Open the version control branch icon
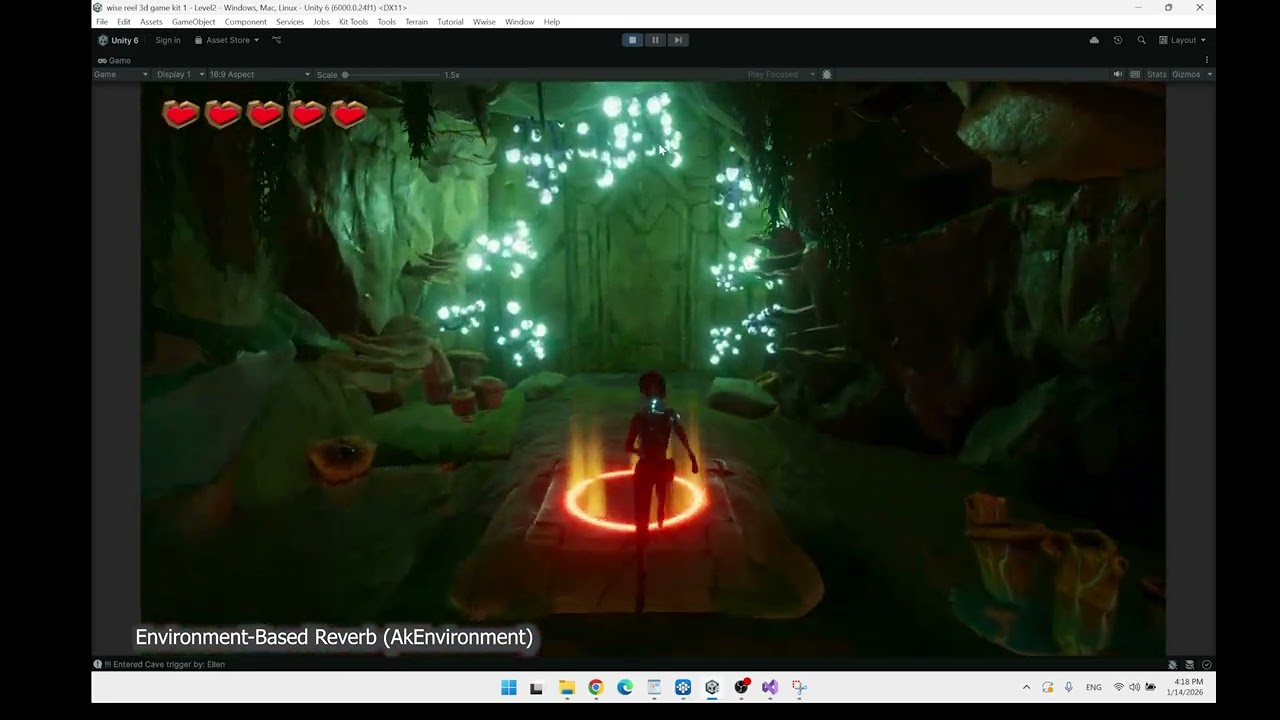Screen dimensions: 1280x720 tap(277, 40)
